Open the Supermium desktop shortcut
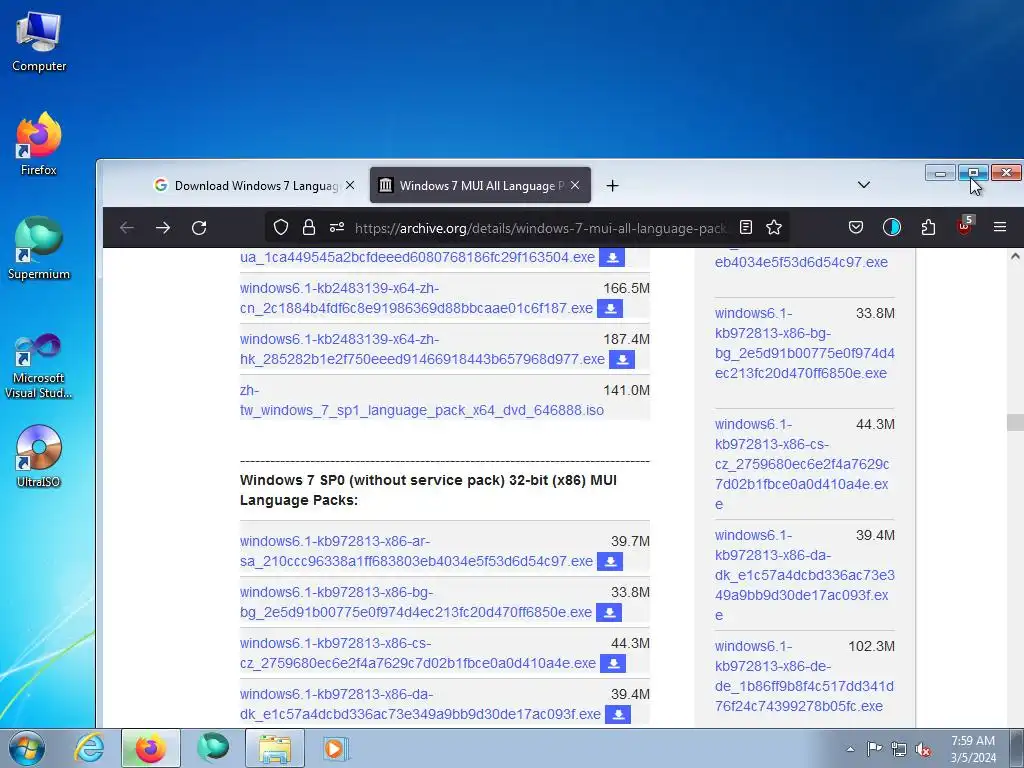Image resolution: width=1024 pixels, height=768 pixels. [x=39, y=248]
